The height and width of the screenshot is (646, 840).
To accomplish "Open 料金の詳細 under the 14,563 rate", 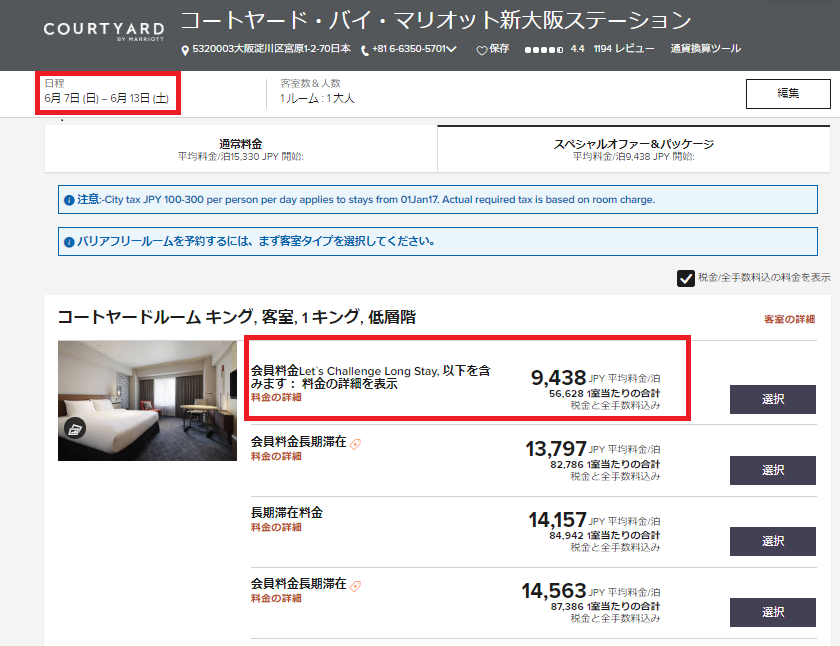I will [276, 598].
